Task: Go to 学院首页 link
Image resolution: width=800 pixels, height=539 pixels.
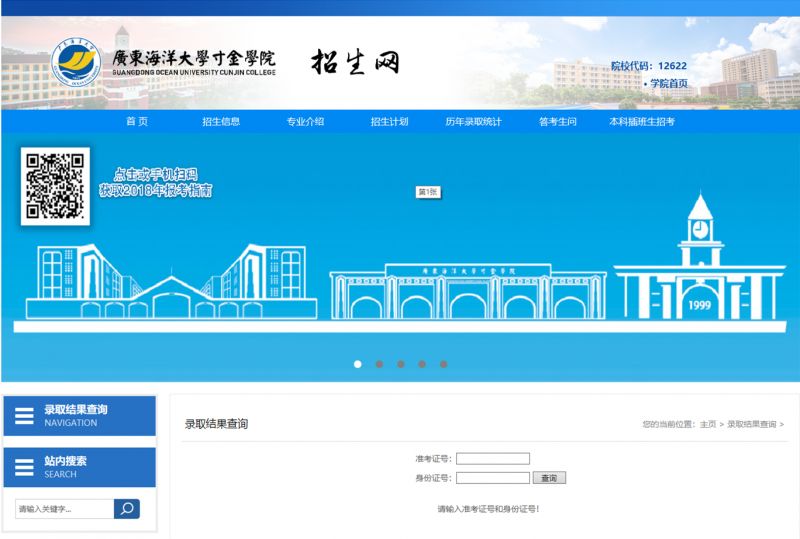Action: (669, 83)
